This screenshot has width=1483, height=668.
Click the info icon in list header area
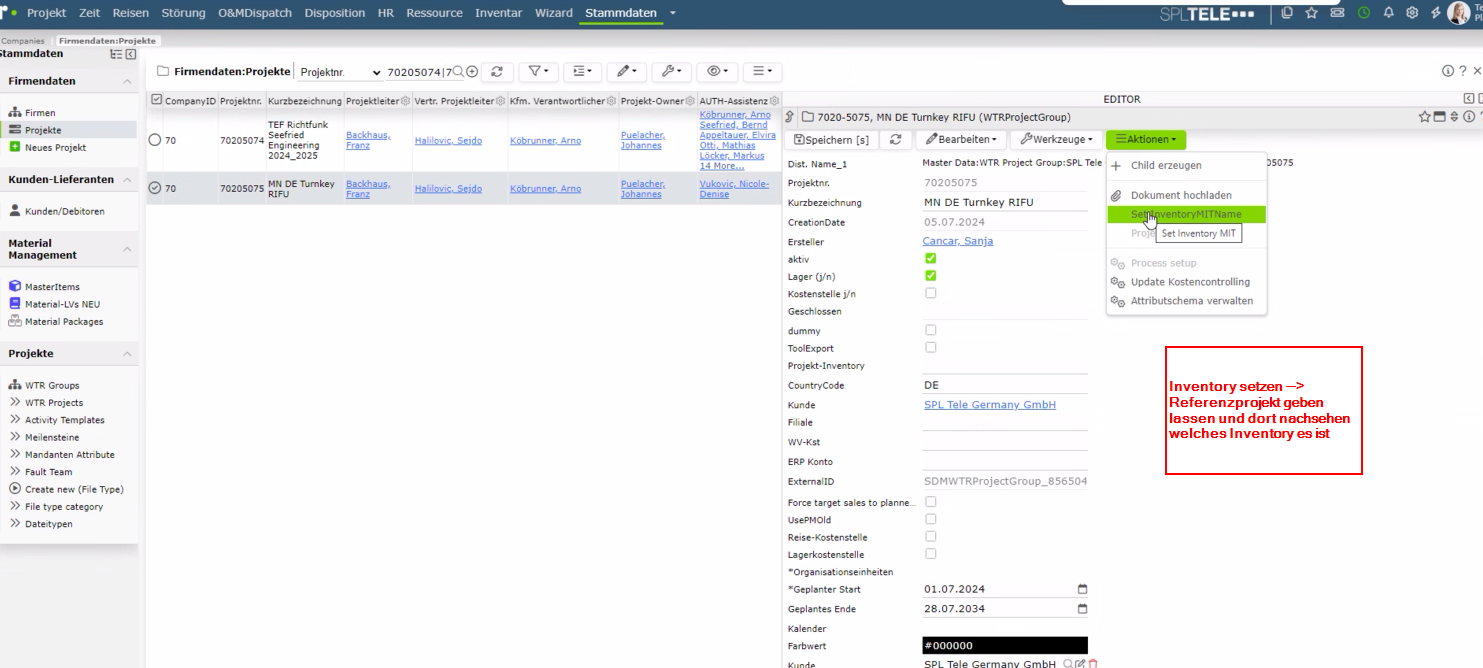tap(1447, 71)
